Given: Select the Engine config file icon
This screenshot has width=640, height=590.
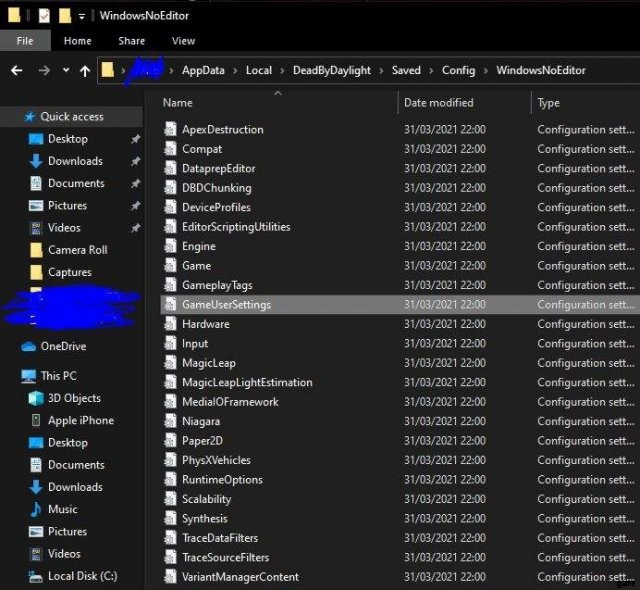Looking at the screenshot, I should pos(170,246).
